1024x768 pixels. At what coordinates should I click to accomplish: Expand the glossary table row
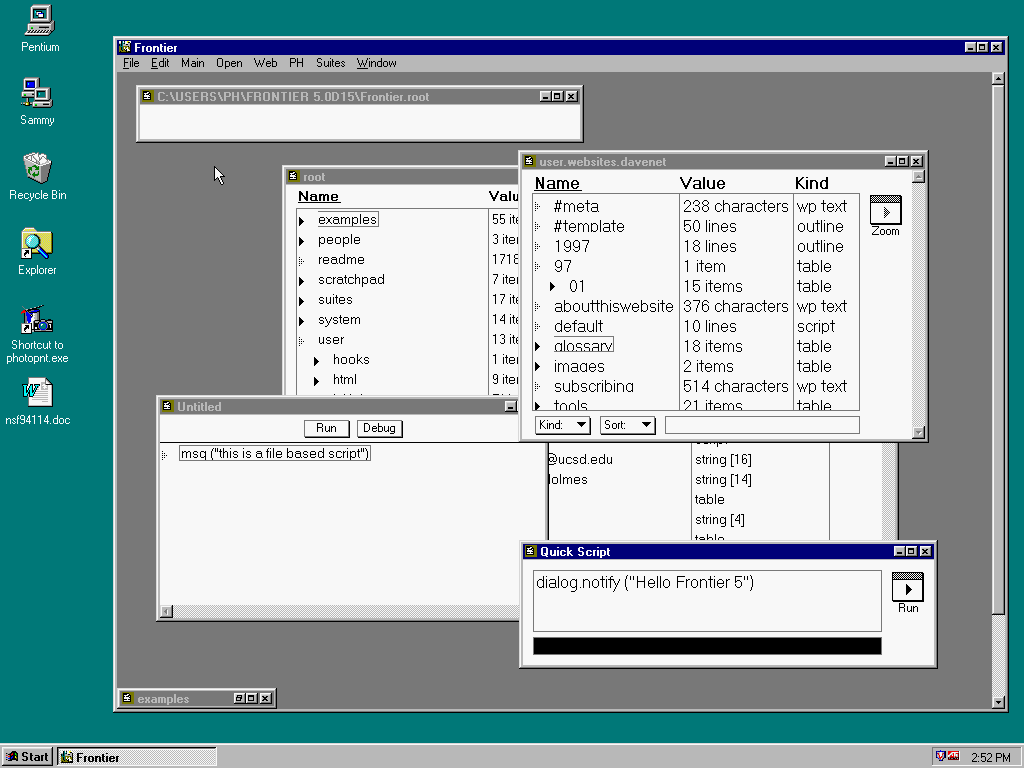538,347
